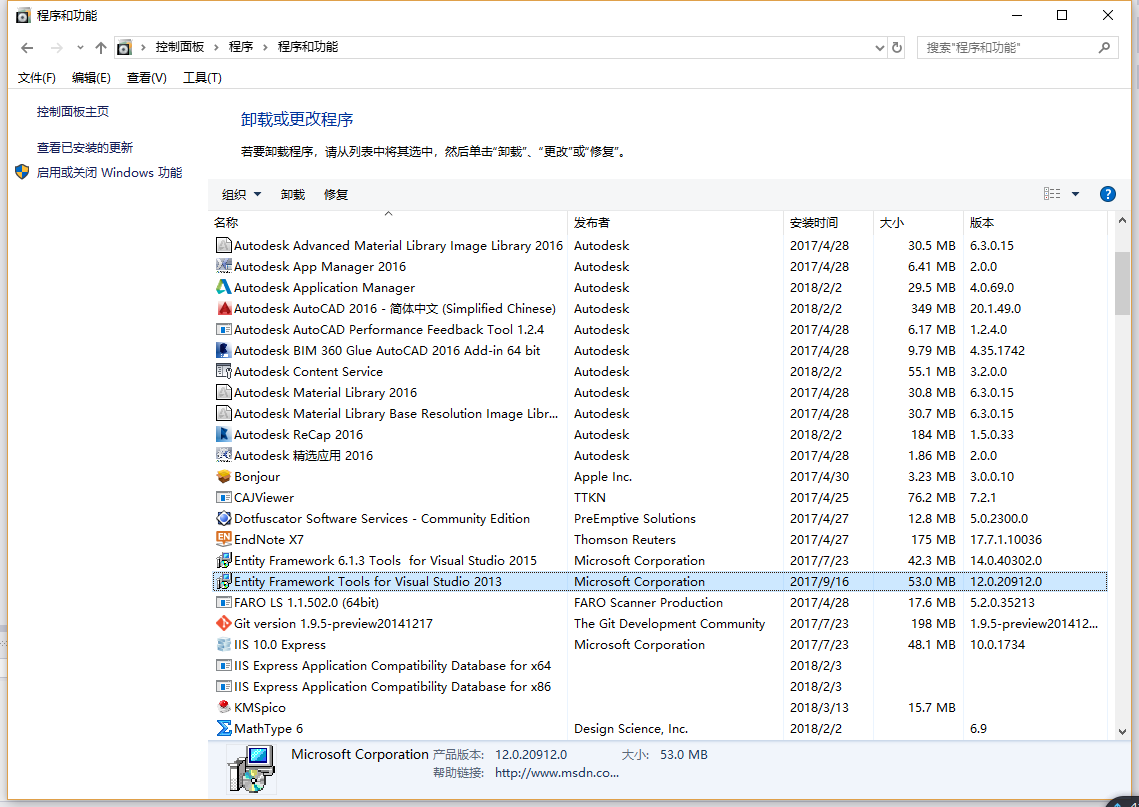This screenshot has height=807, width=1139.
Task: Click the IIS 10.0 Express icon
Action: [224, 644]
